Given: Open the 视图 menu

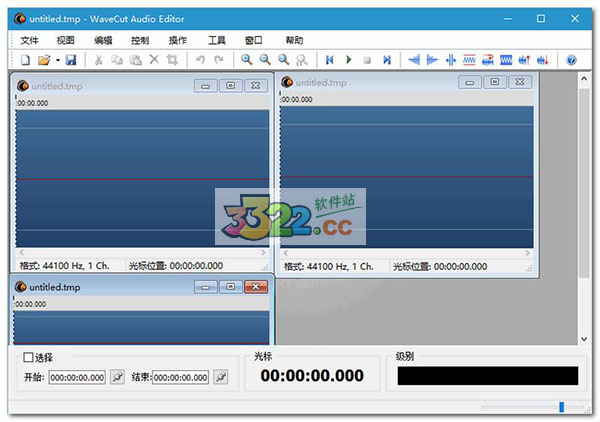Looking at the screenshot, I should 65,40.
